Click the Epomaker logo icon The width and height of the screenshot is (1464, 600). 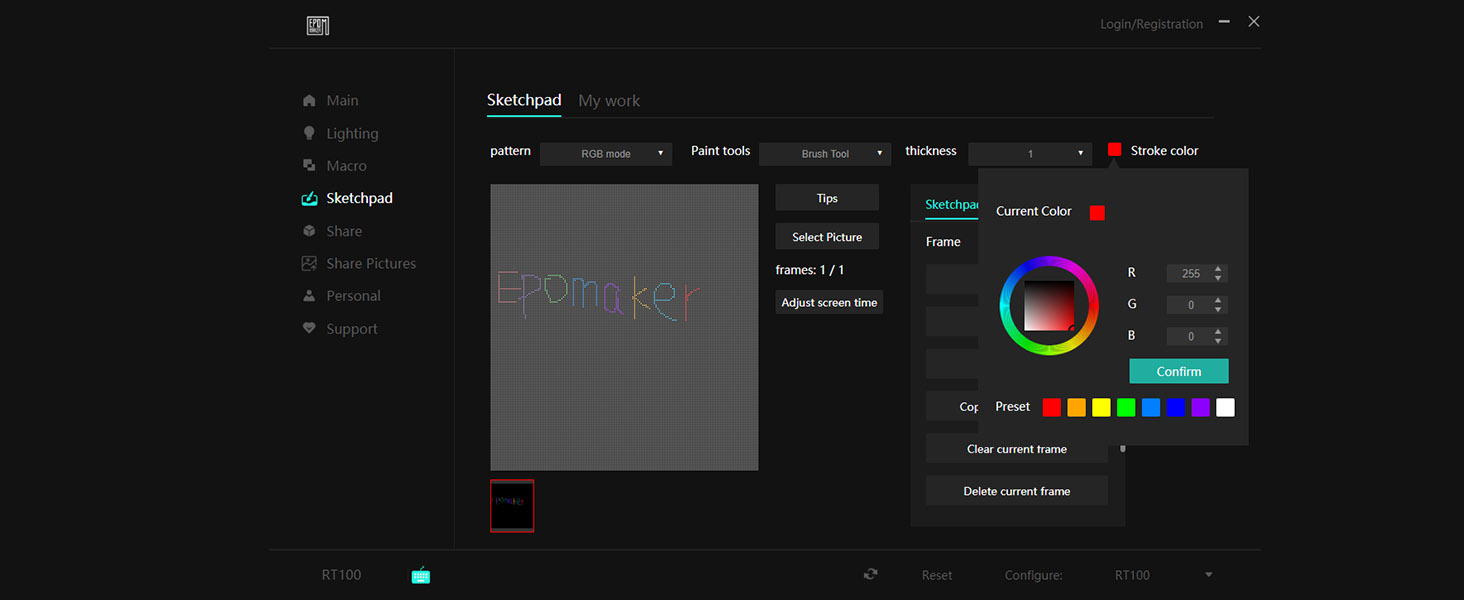pyautogui.click(x=318, y=26)
